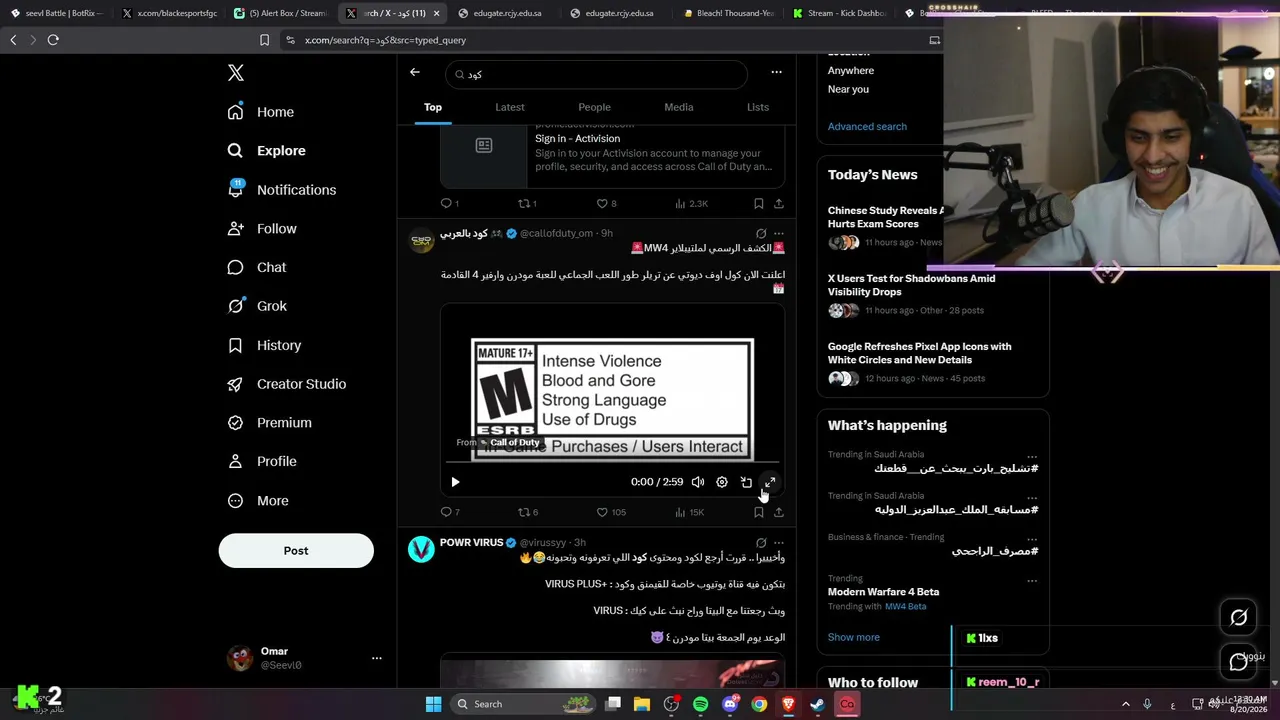
Task: Seek on the video progress bar
Action: pyautogui.click(x=612, y=462)
